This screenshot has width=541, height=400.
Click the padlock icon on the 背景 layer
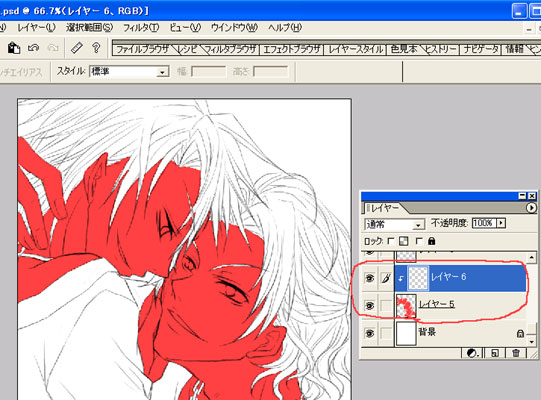point(520,333)
